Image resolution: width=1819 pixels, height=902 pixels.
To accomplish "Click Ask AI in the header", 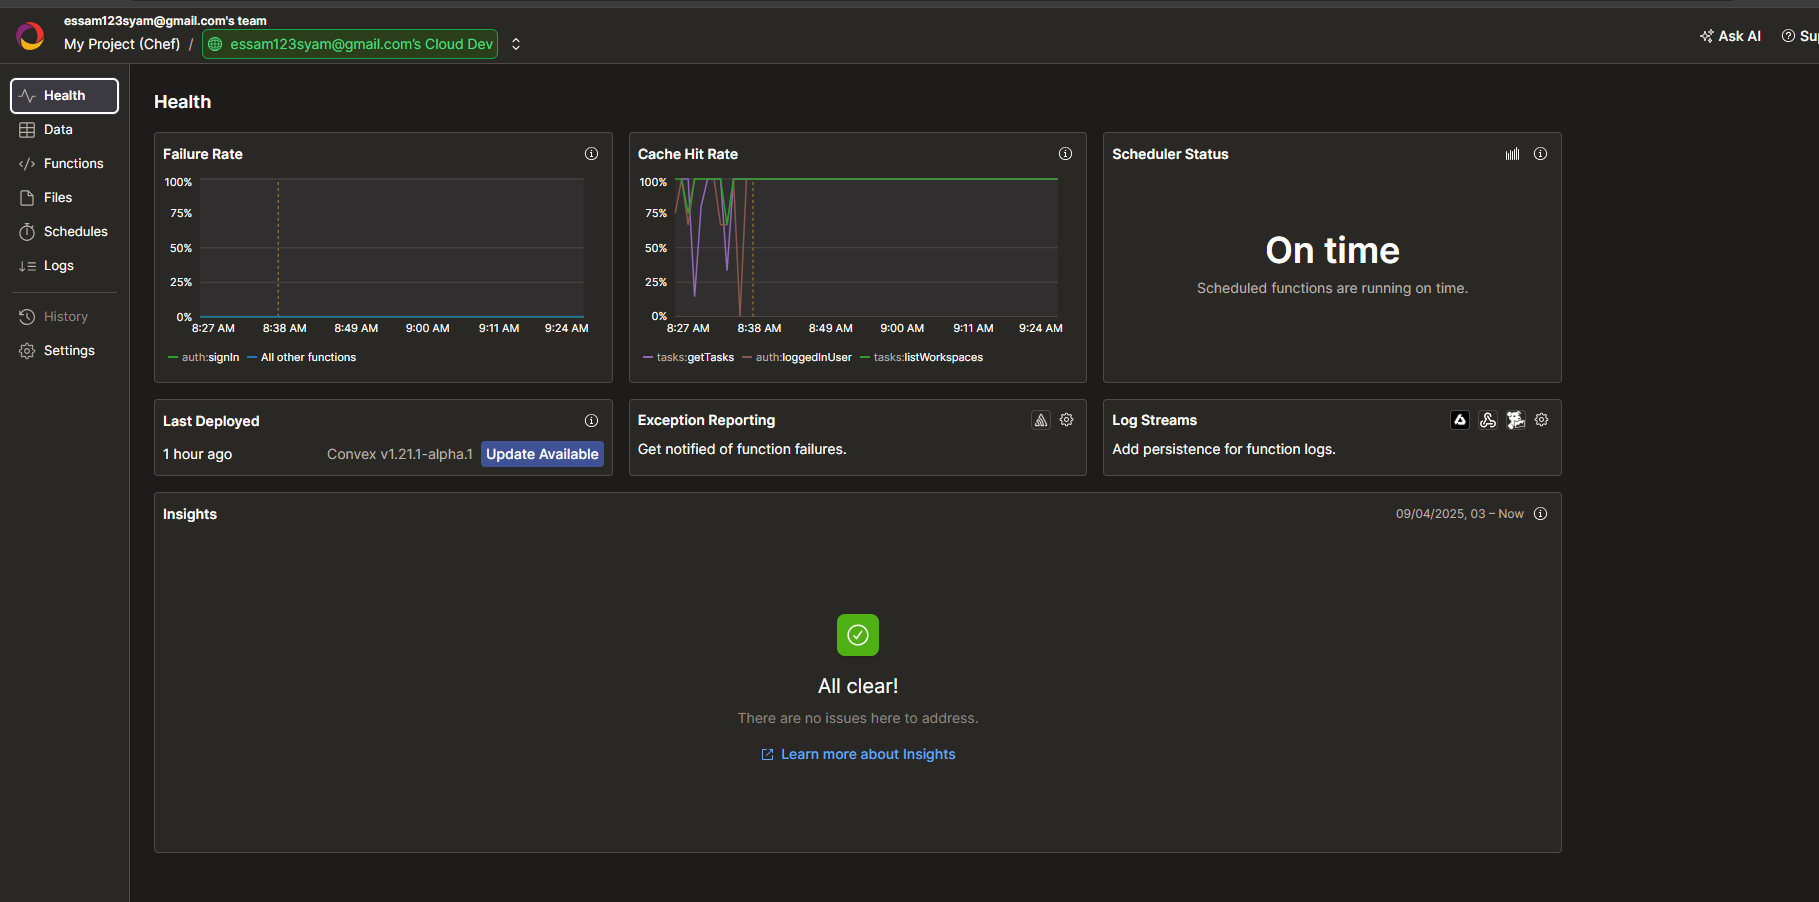I will 1731,36.
